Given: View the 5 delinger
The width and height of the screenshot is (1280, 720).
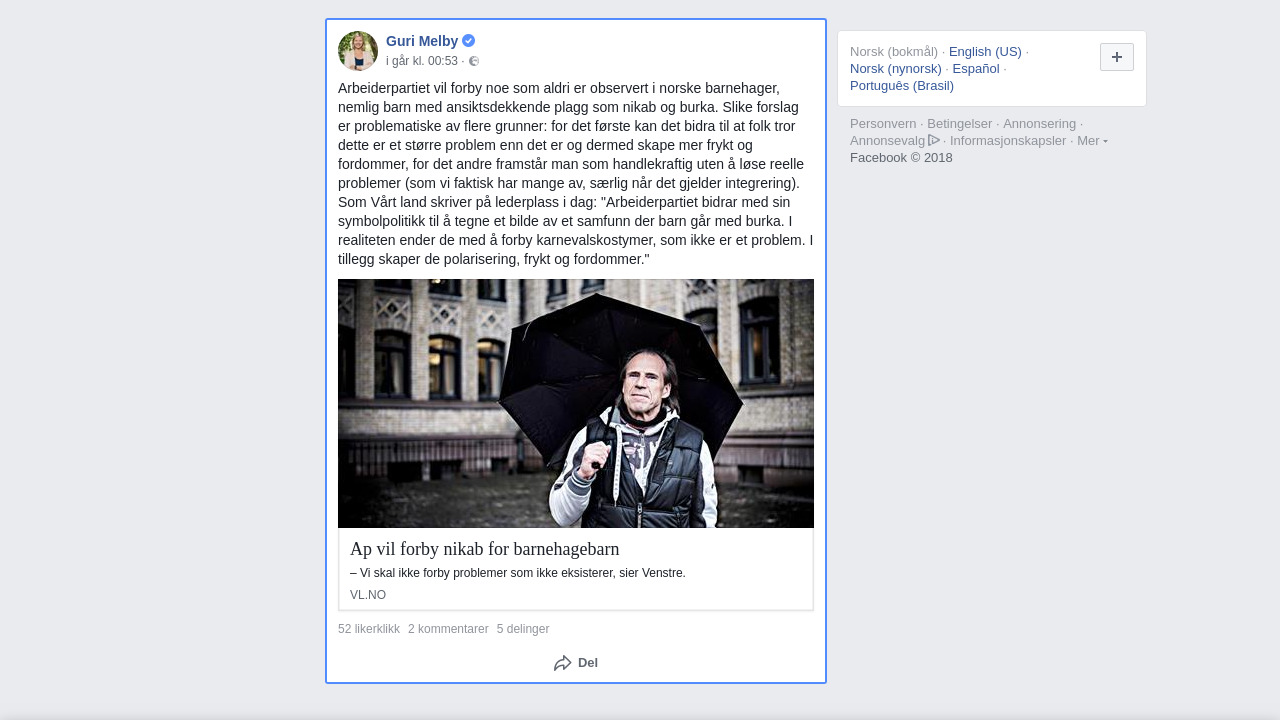Looking at the screenshot, I should [x=523, y=629].
